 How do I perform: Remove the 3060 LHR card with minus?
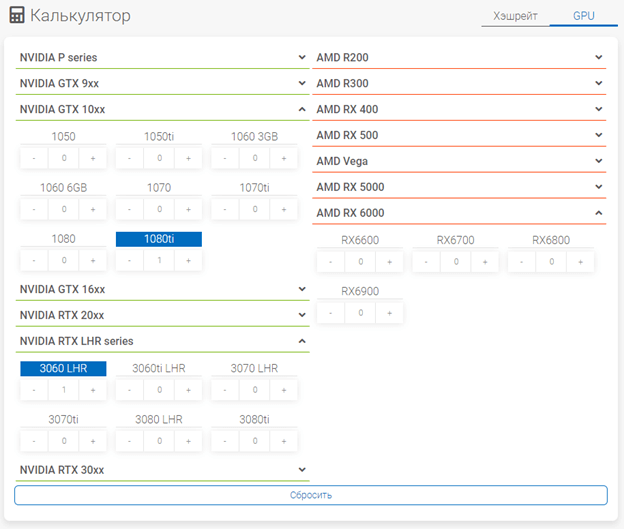[34, 390]
